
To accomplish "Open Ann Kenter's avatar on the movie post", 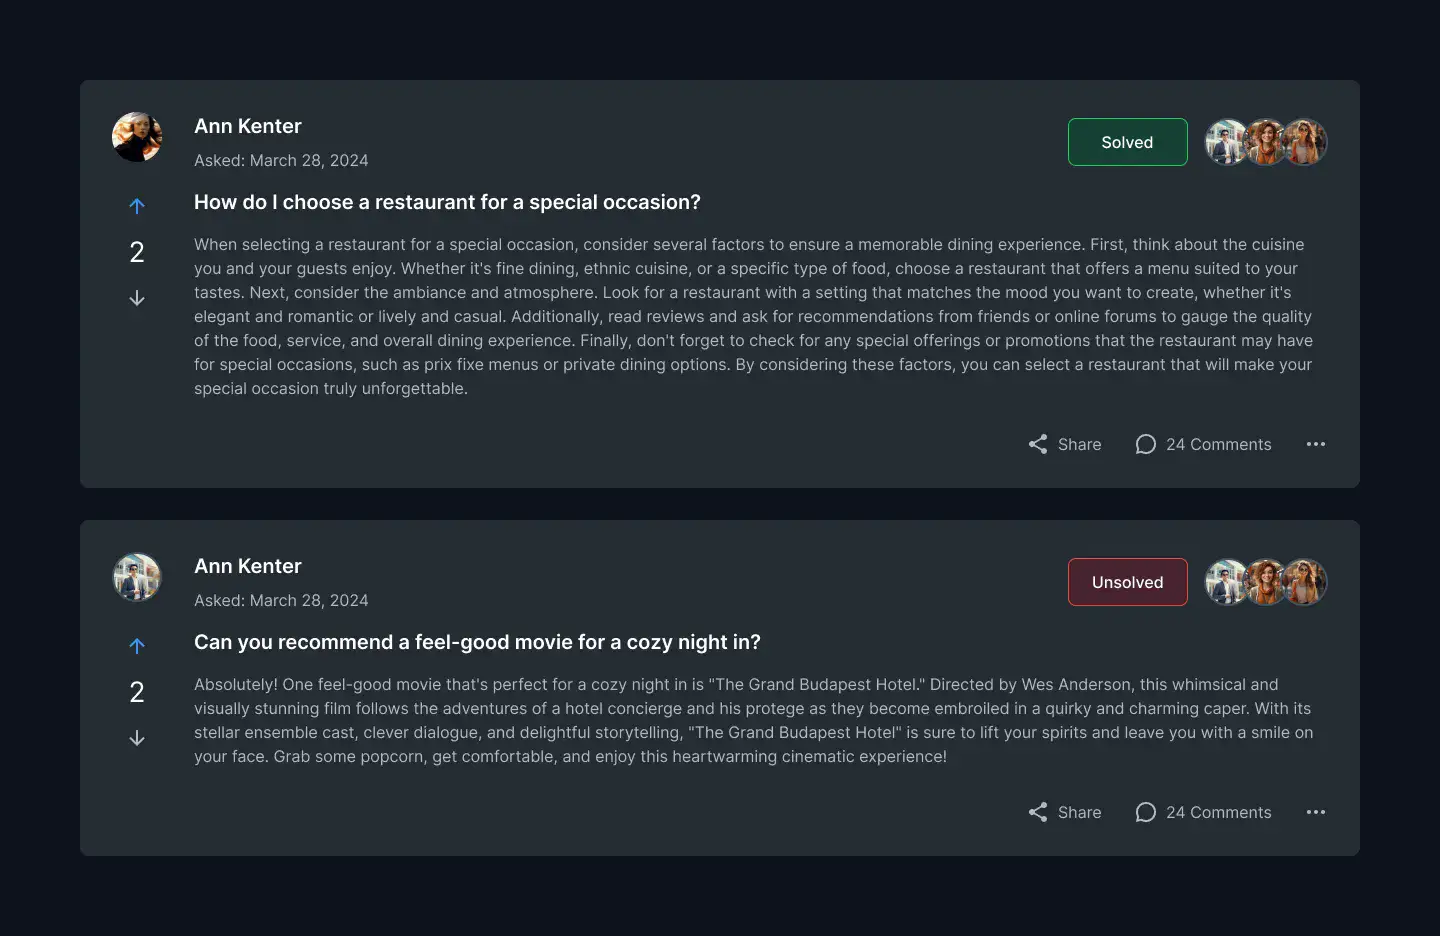I will (x=137, y=577).
